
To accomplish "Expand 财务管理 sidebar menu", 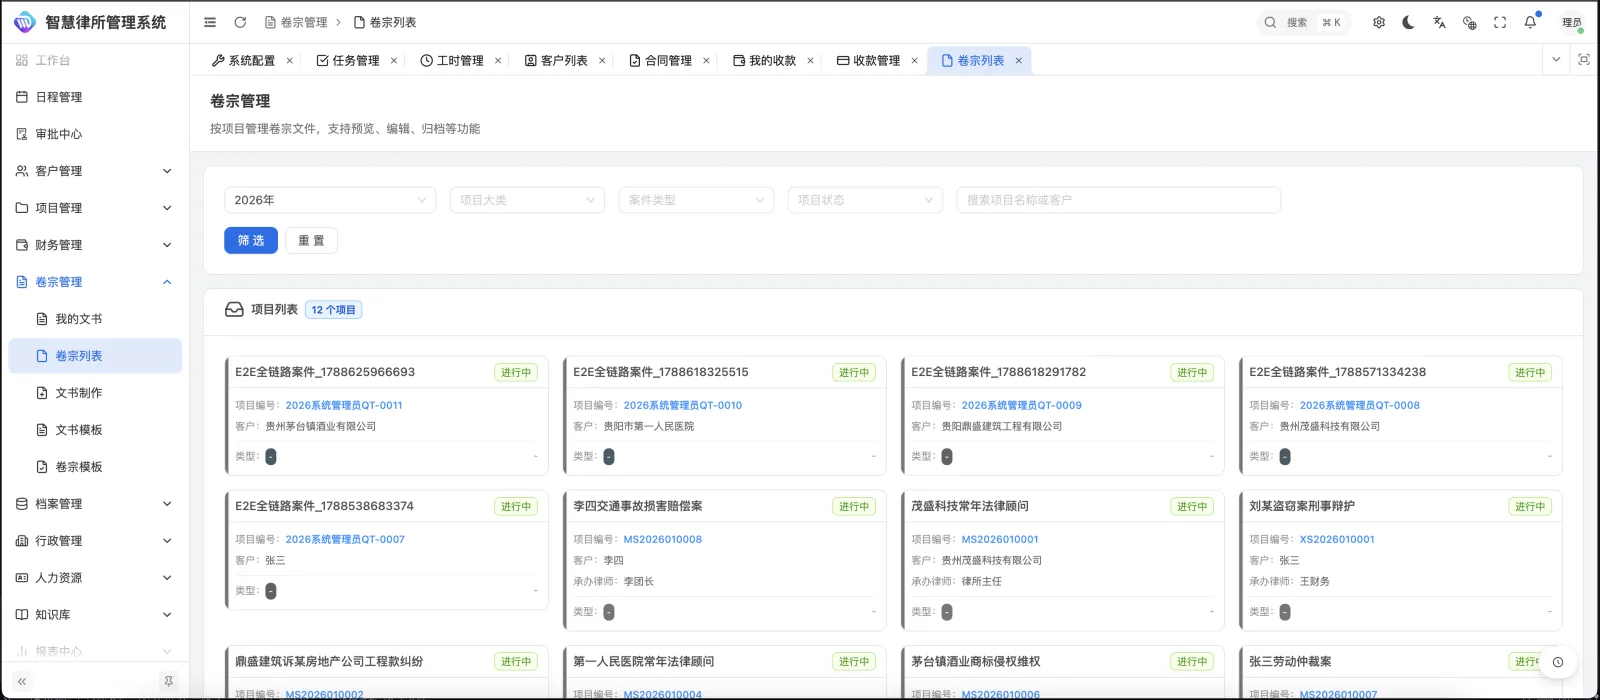I will tap(95, 245).
